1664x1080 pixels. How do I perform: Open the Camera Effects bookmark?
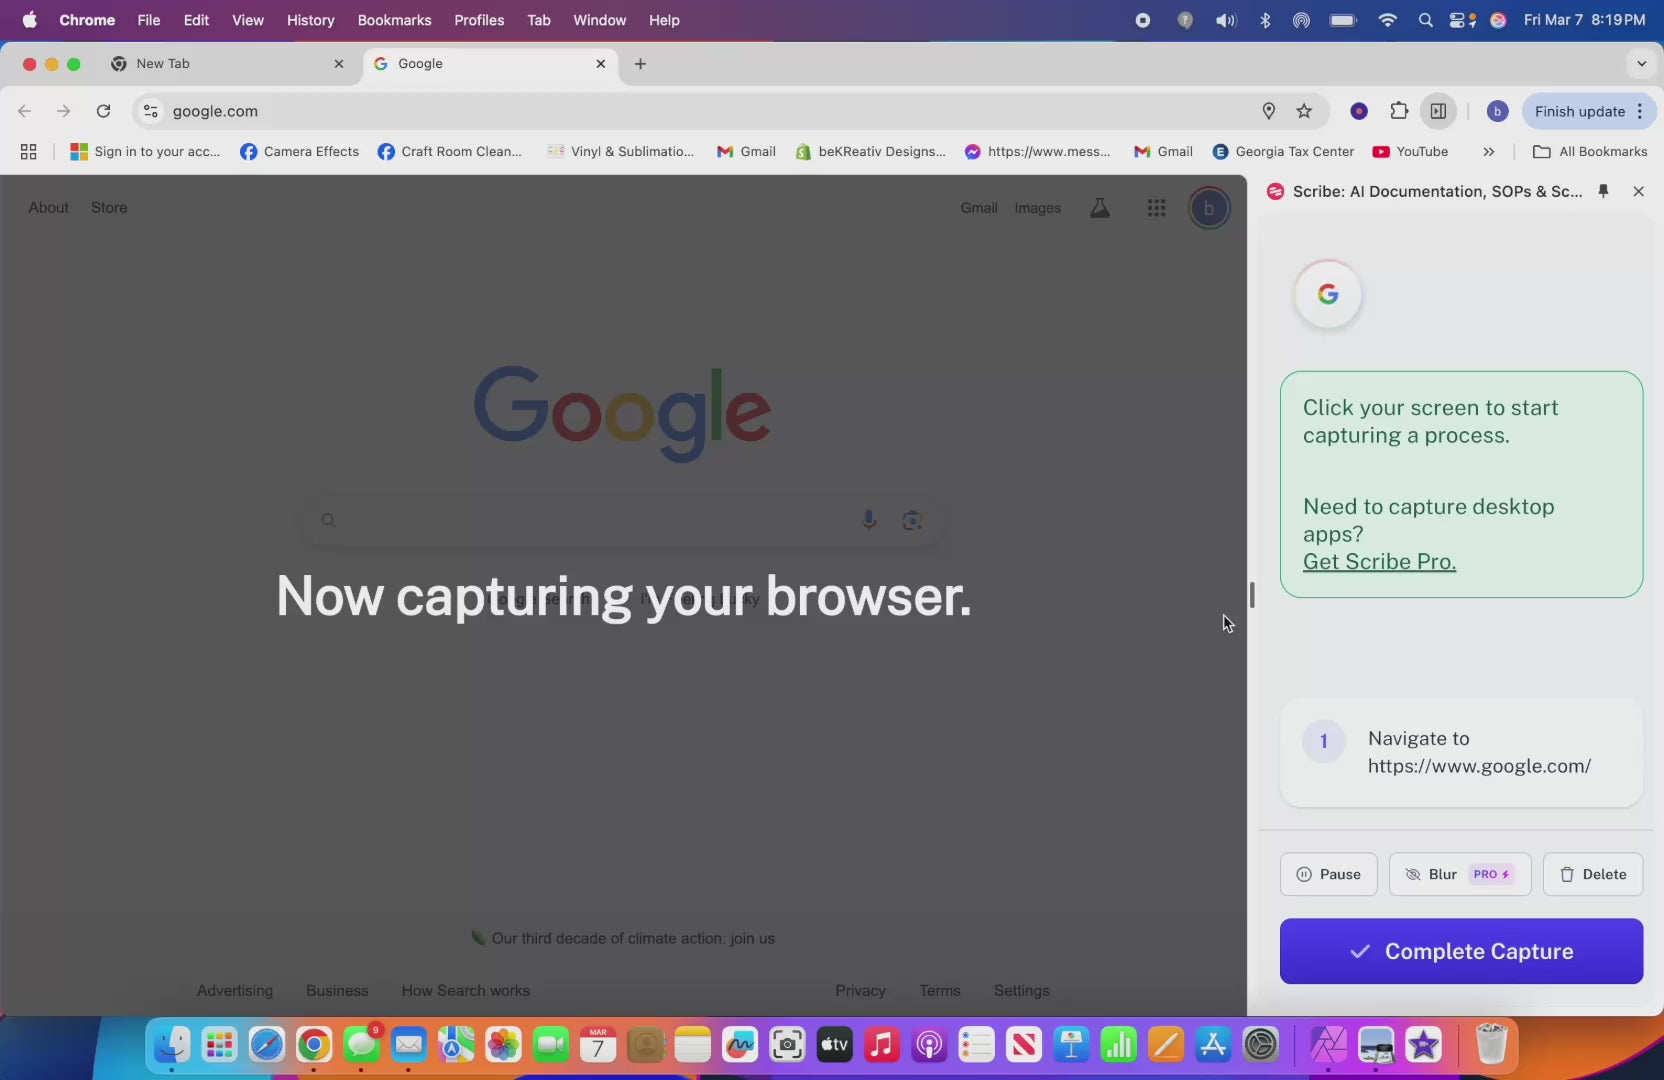[x=300, y=152]
